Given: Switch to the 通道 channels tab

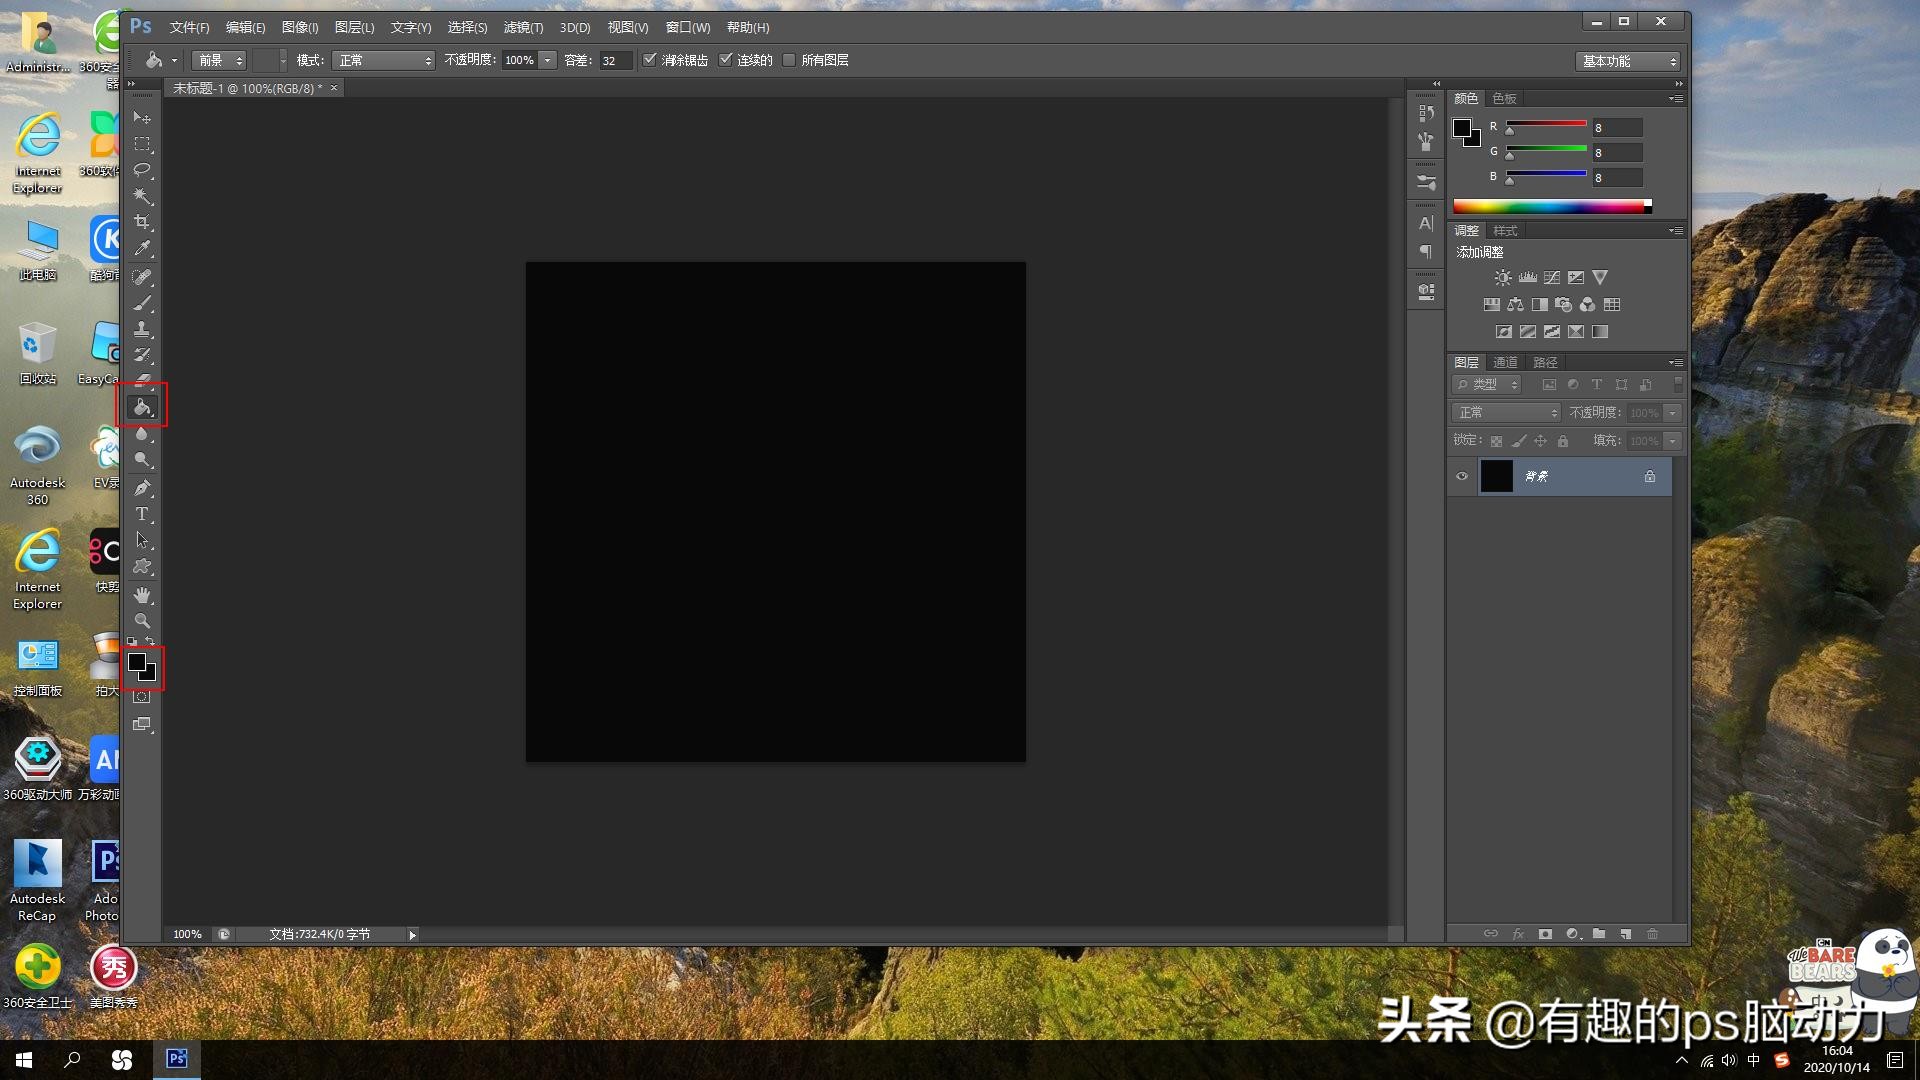Looking at the screenshot, I should (x=1505, y=362).
